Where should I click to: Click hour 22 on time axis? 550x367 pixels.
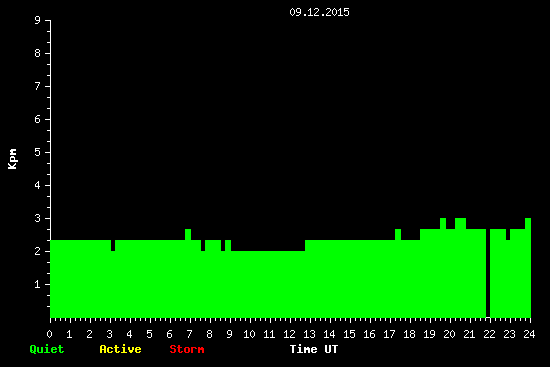click(x=489, y=334)
